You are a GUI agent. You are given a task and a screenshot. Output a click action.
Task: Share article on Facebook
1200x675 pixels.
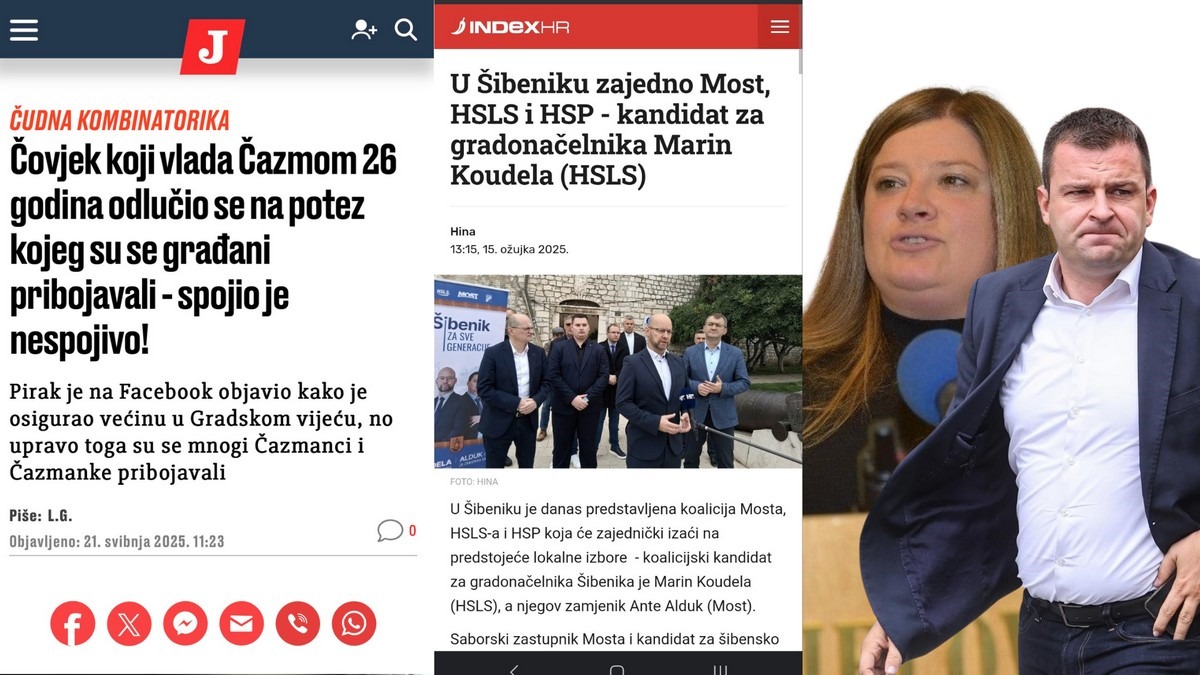(73, 623)
